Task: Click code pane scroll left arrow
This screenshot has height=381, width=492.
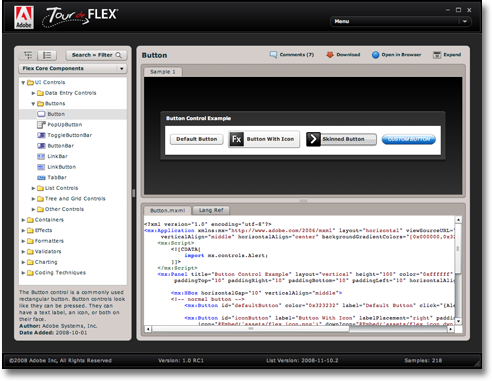Action: click(x=148, y=329)
